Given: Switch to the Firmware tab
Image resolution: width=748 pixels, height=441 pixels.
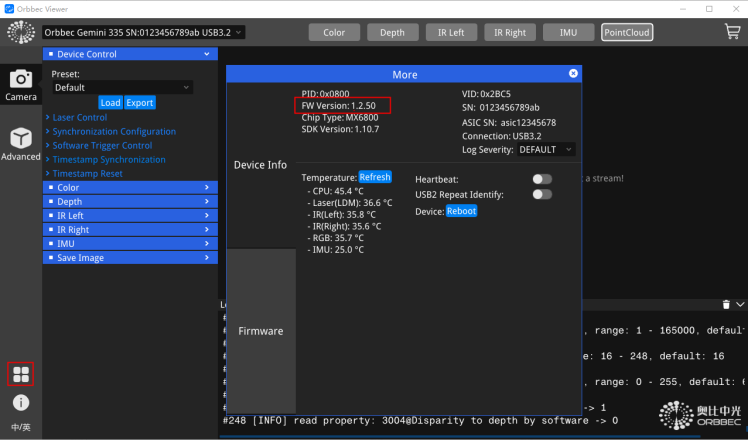Looking at the screenshot, I should point(260,331).
